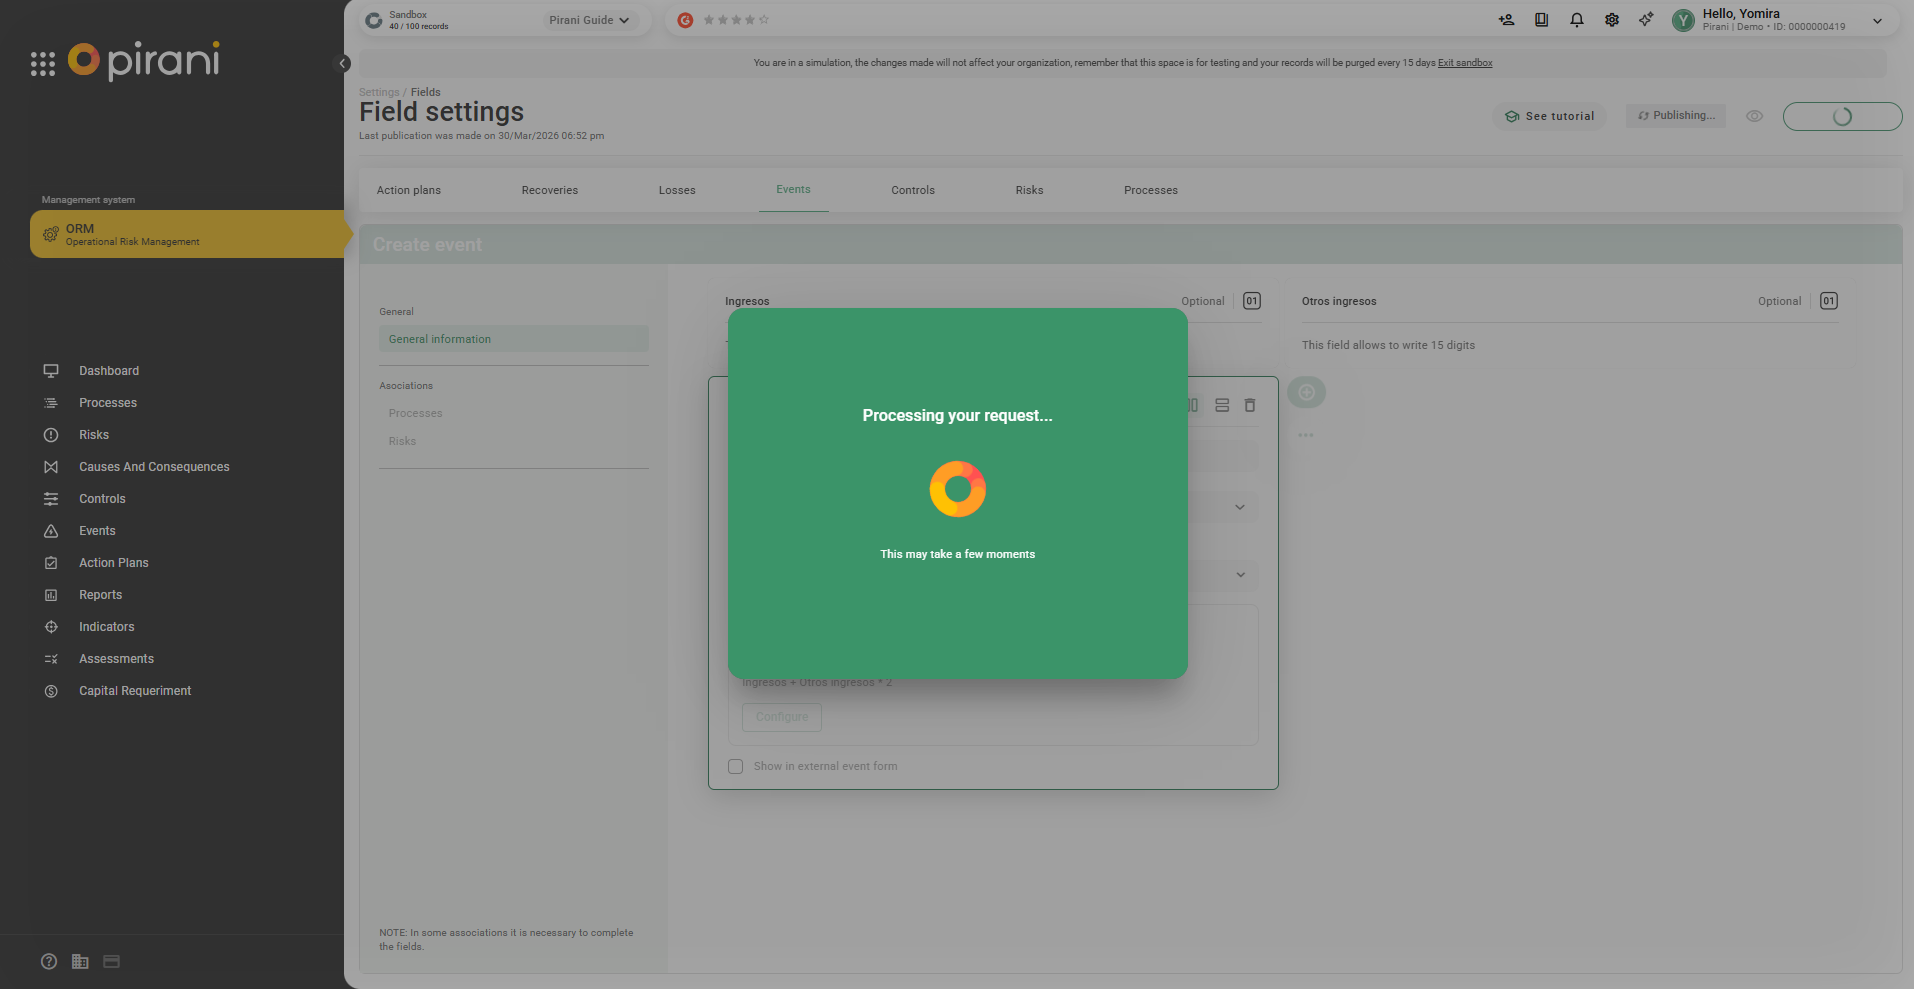
Task: Open Events in the sidebar
Action: pos(97,531)
